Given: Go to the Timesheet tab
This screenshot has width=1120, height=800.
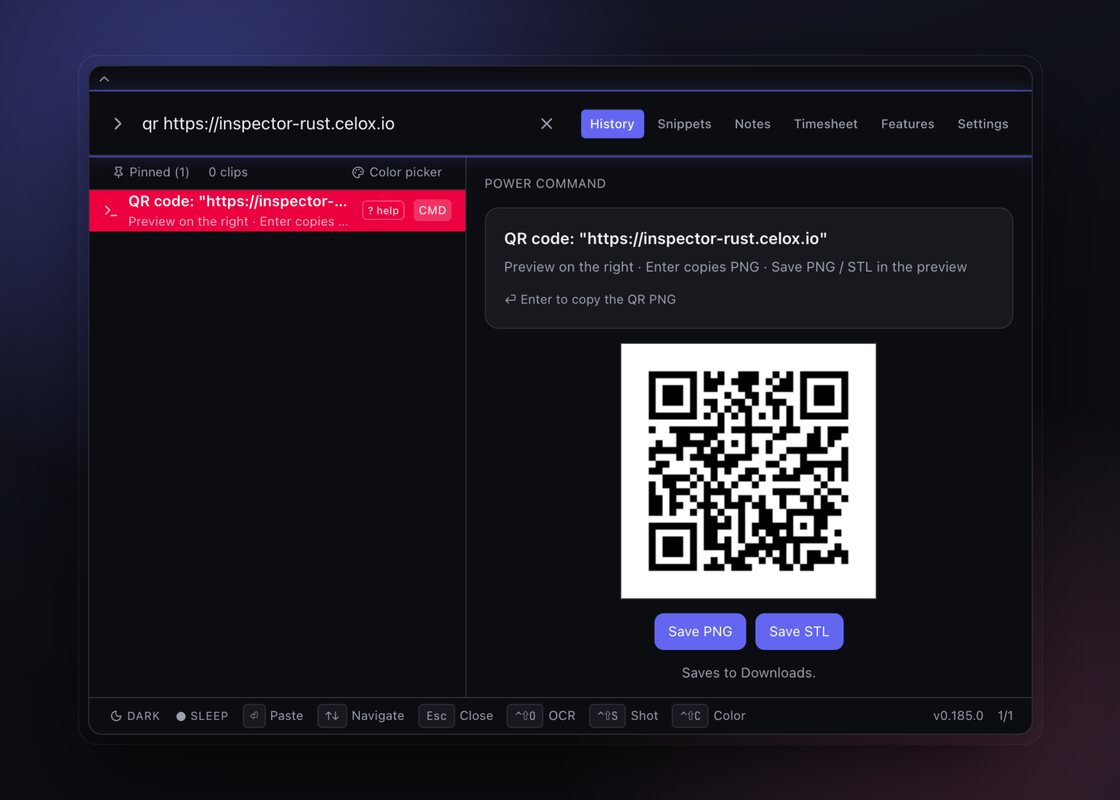Looking at the screenshot, I should (826, 124).
